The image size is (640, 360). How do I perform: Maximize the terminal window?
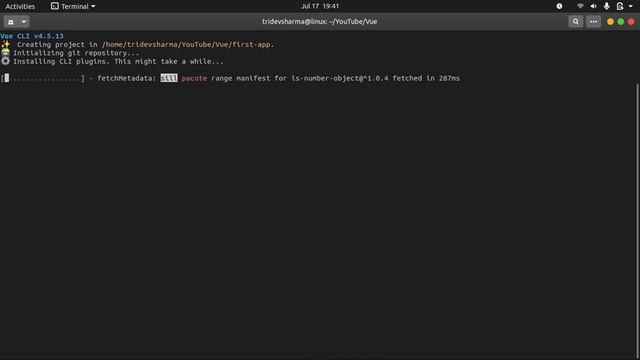[x=620, y=22]
